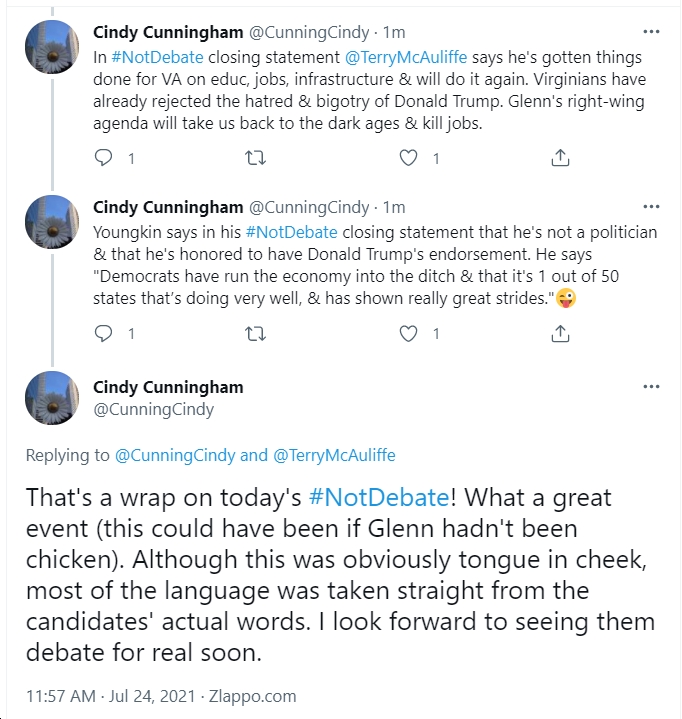Open more options on the final wrap-up tweet
682x719 pixels.
pos(651,387)
